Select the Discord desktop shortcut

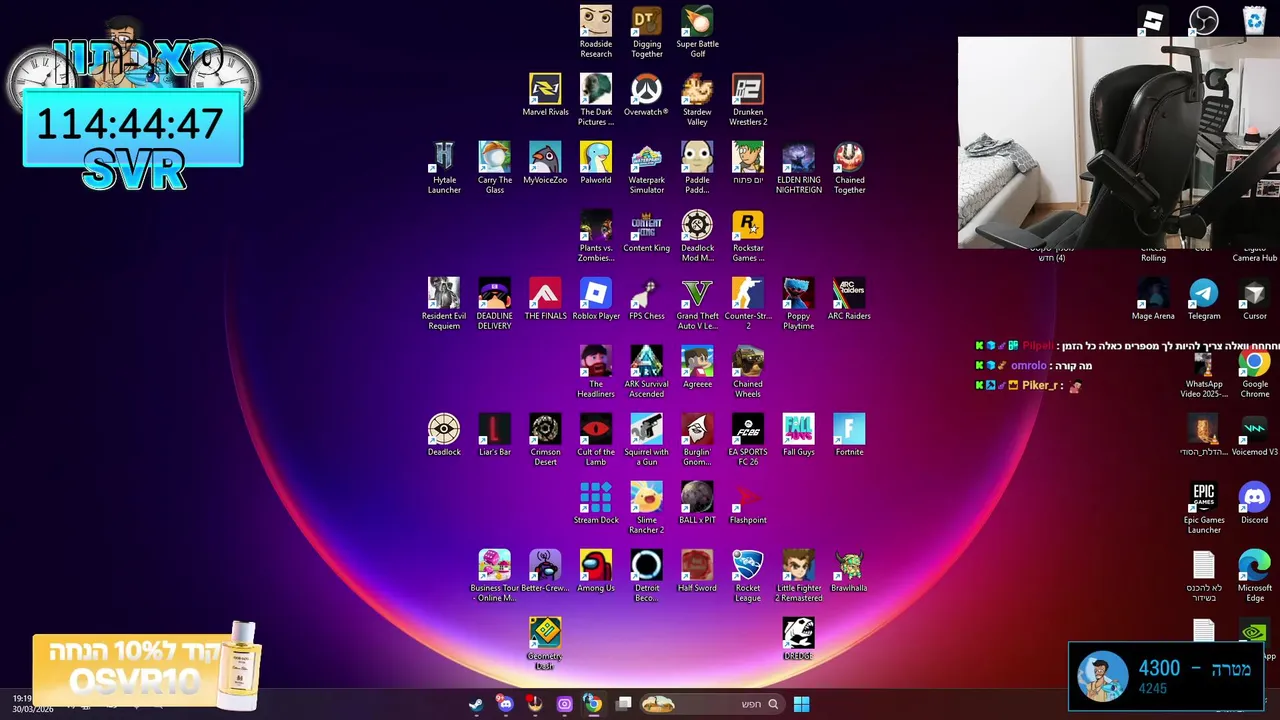1255,497
